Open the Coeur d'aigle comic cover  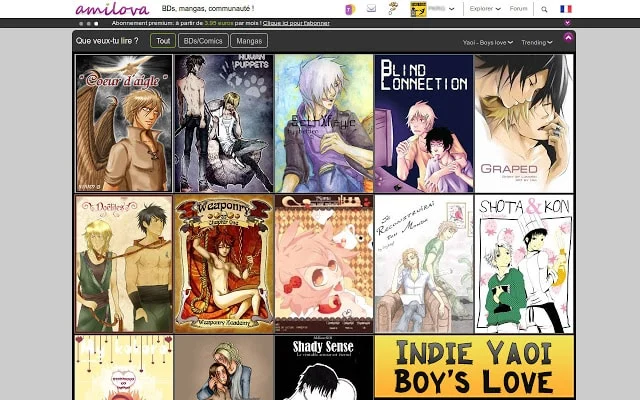pyautogui.click(x=124, y=123)
